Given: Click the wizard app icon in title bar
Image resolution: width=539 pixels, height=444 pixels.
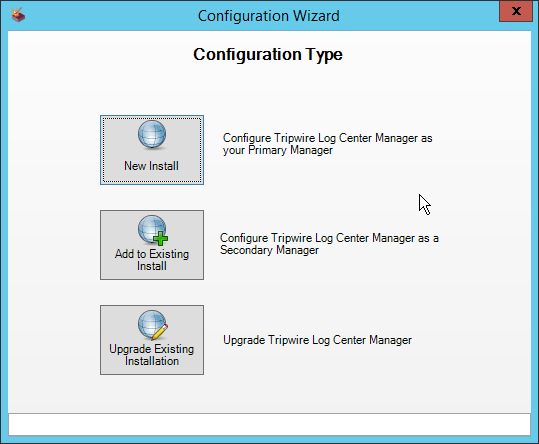Looking at the screenshot, I should pos(18,15).
